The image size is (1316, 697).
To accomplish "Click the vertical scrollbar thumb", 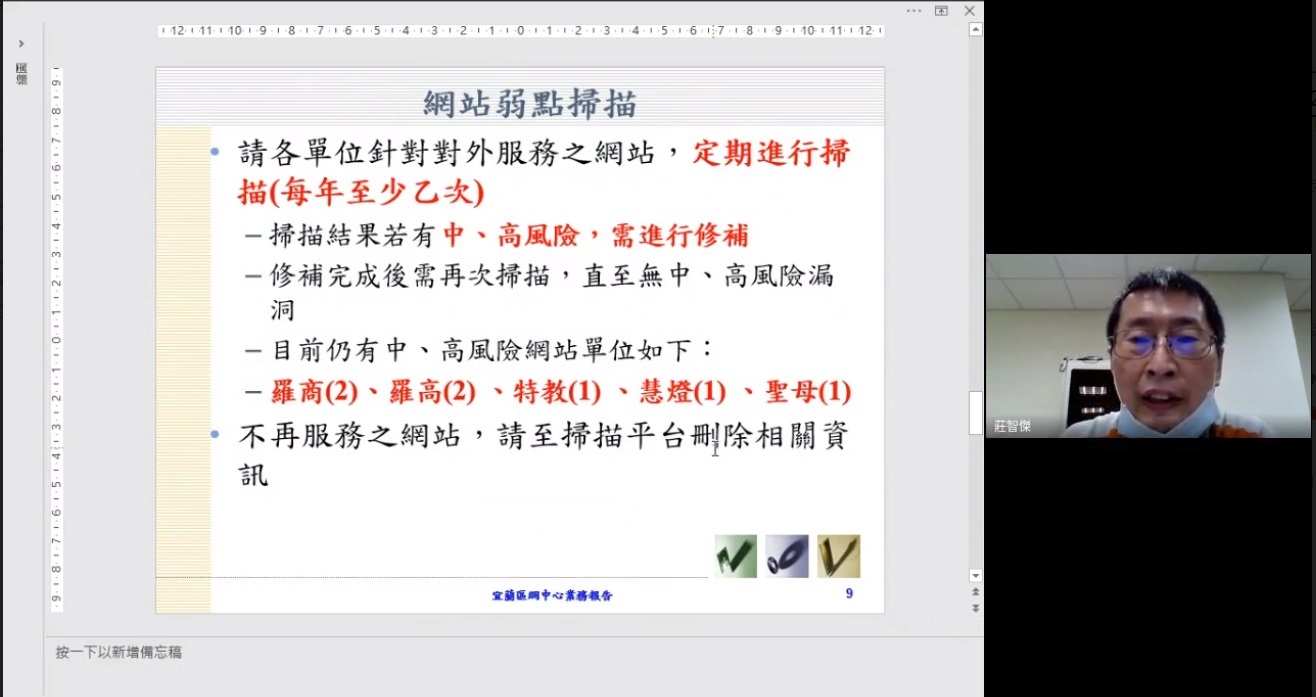I will pyautogui.click(x=975, y=412).
